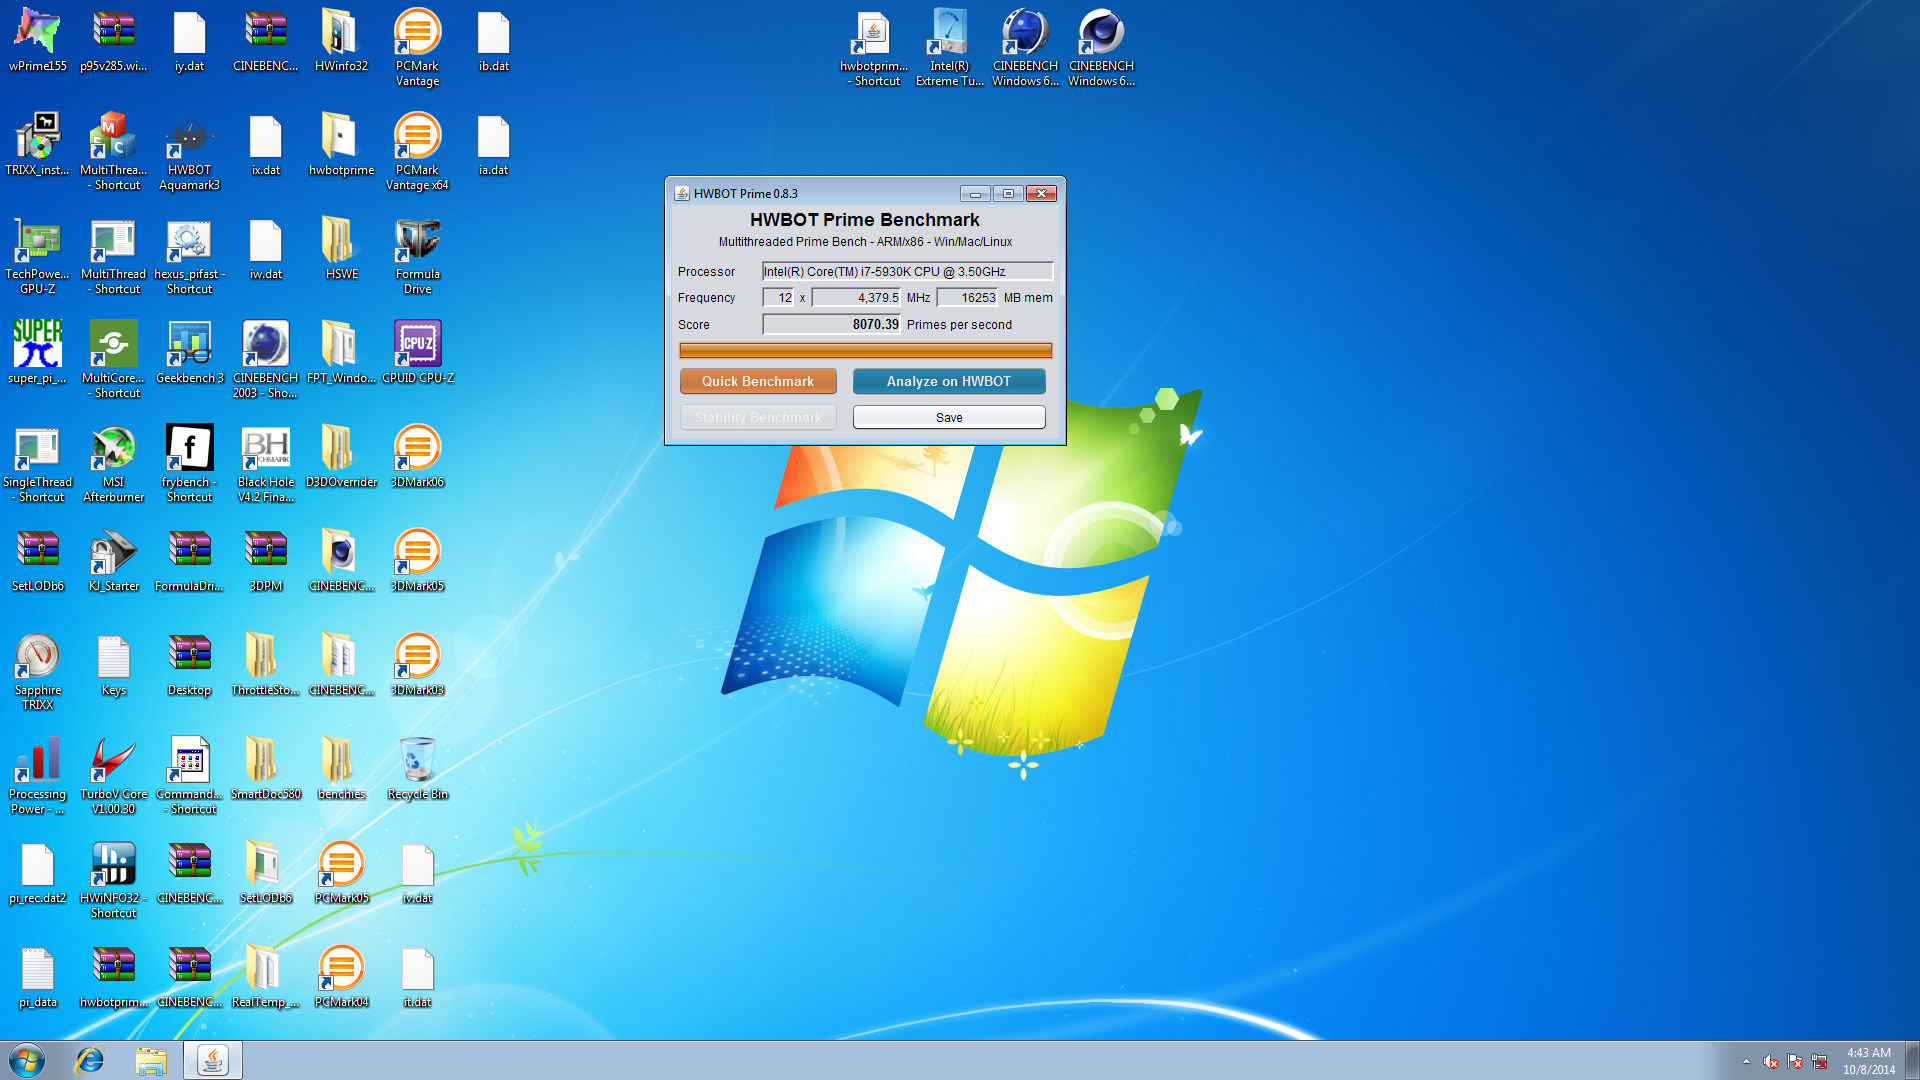Image resolution: width=1920 pixels, height=1080 pixels.
Task: Open frybench shortcut icon
Action: pyautogui.click(x=189, y=463)
